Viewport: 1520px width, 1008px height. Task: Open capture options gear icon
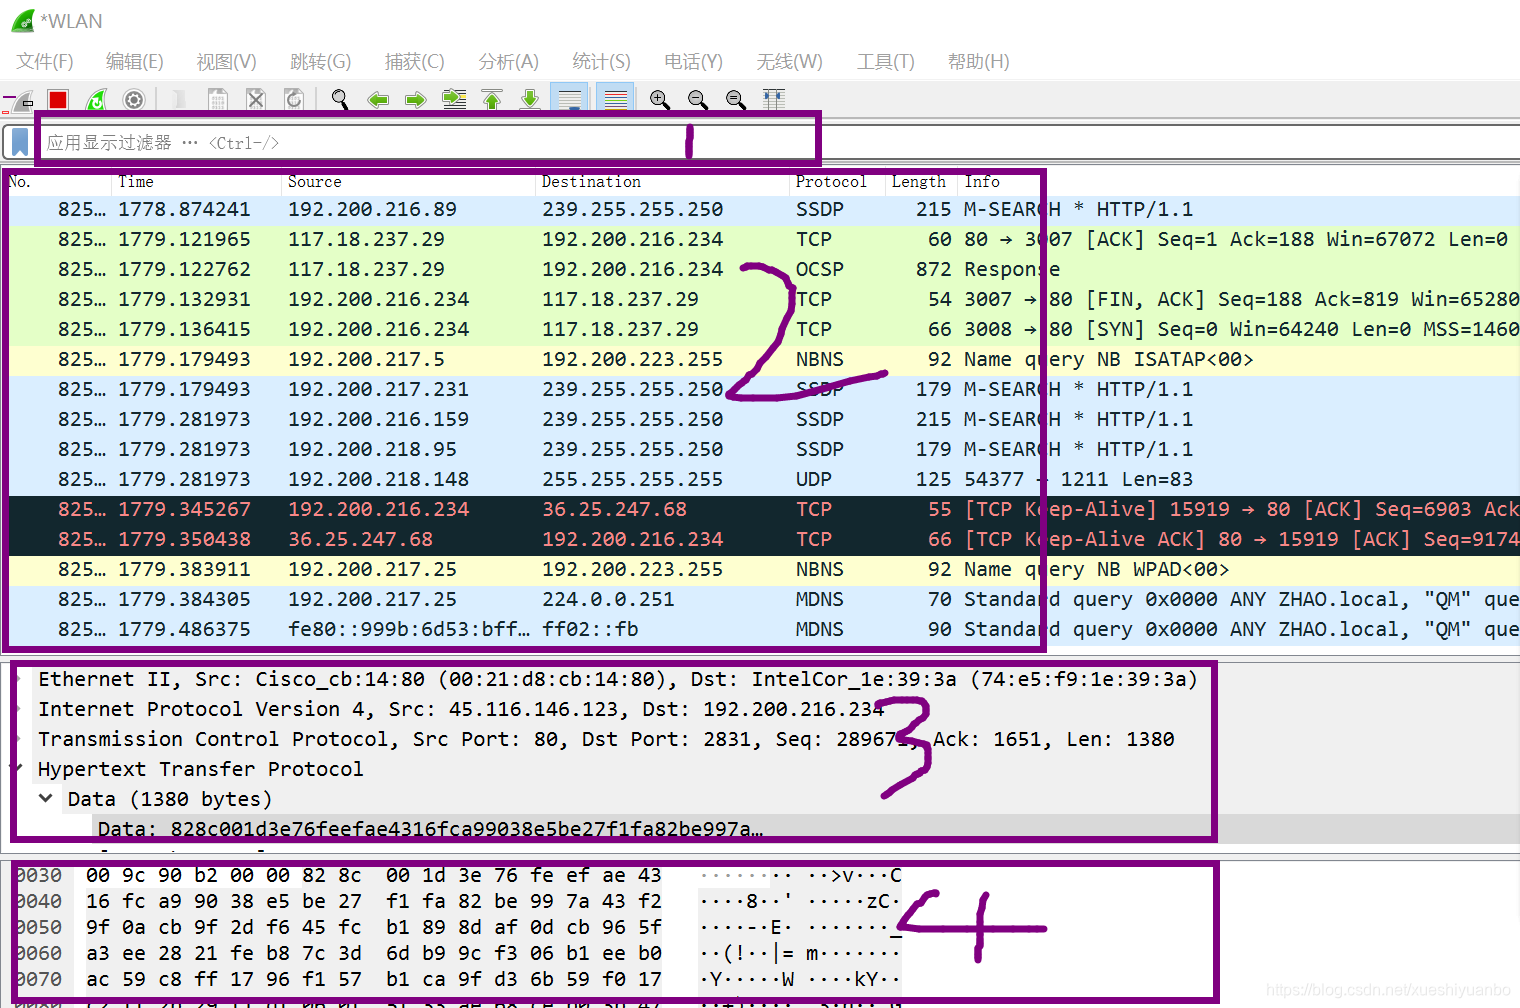tap(134, 99)
